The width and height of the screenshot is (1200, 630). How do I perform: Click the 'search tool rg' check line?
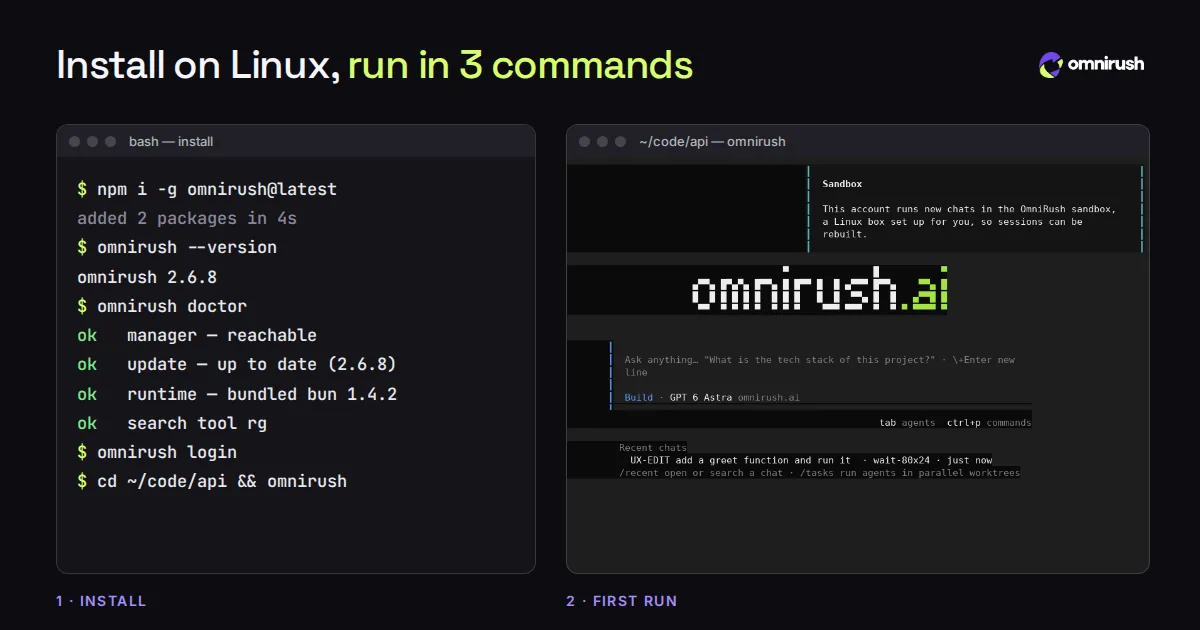[x=197, y=423]
